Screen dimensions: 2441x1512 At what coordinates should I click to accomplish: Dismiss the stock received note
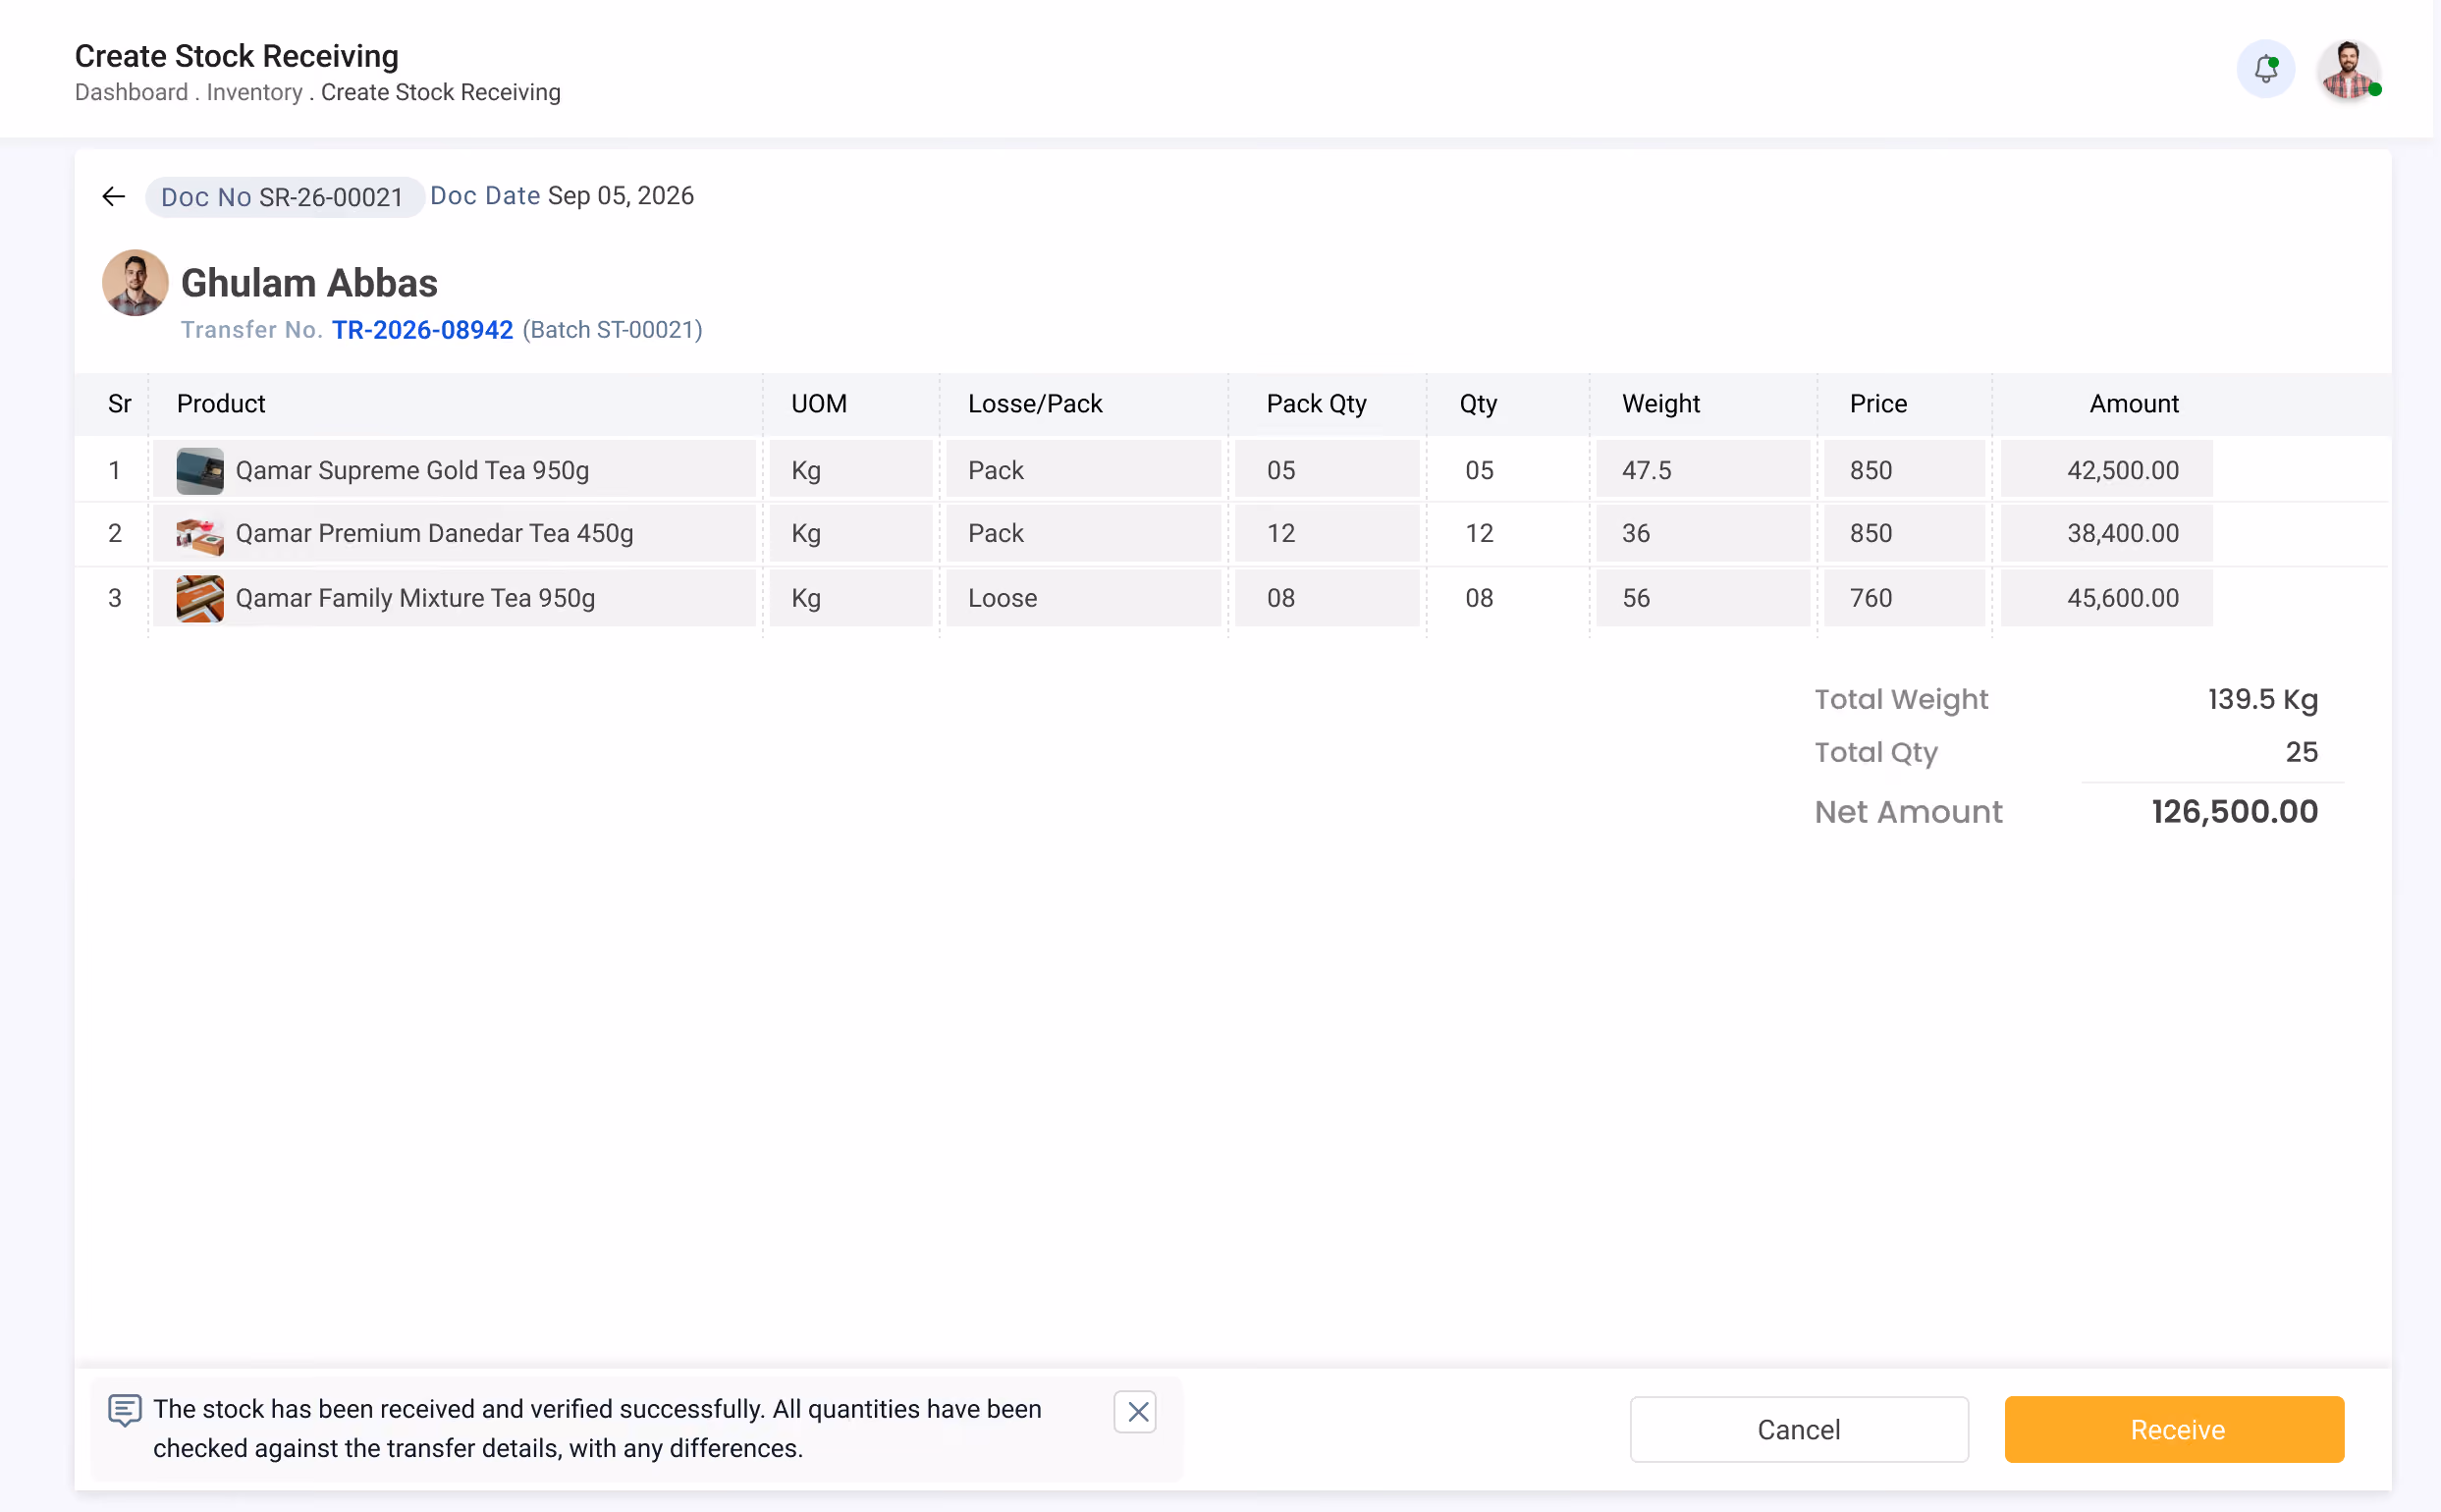(1135, 1411)
